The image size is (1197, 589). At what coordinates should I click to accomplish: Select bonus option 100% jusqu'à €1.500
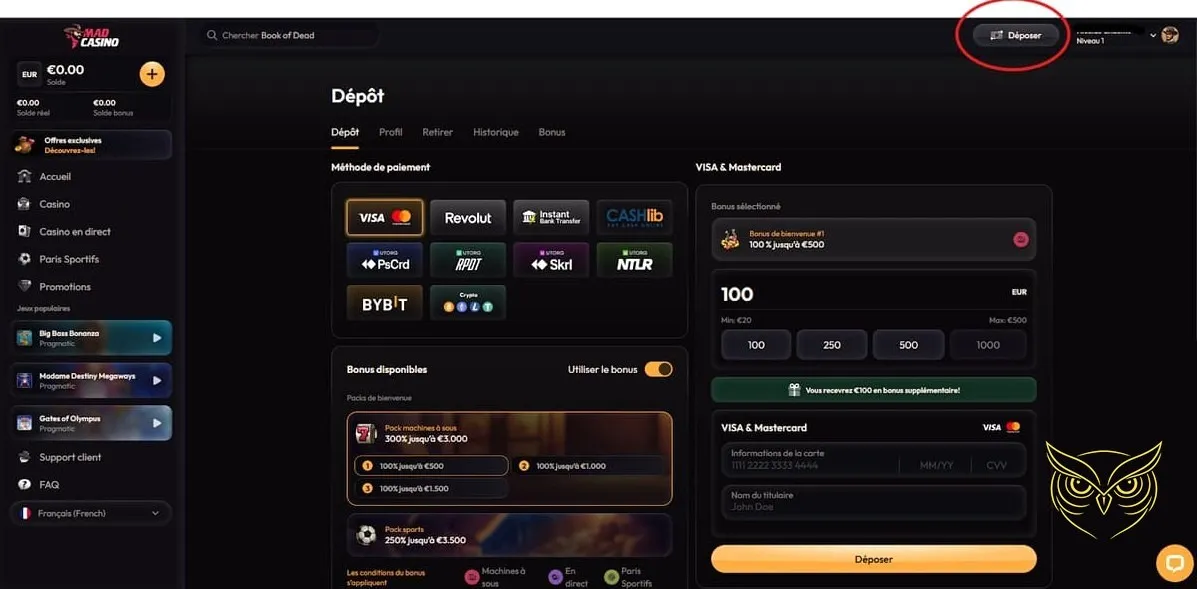[431, 488]
